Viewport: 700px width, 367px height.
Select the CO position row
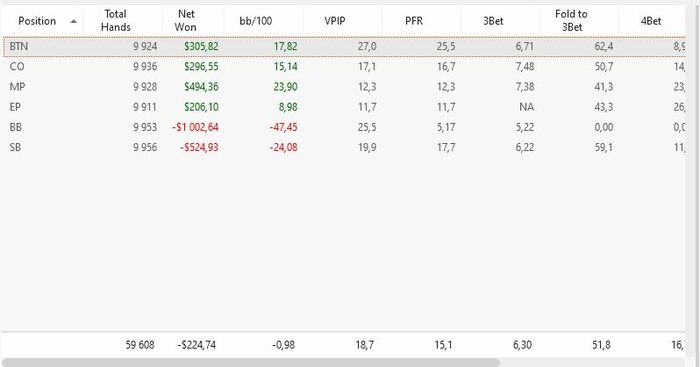(344, 67)
